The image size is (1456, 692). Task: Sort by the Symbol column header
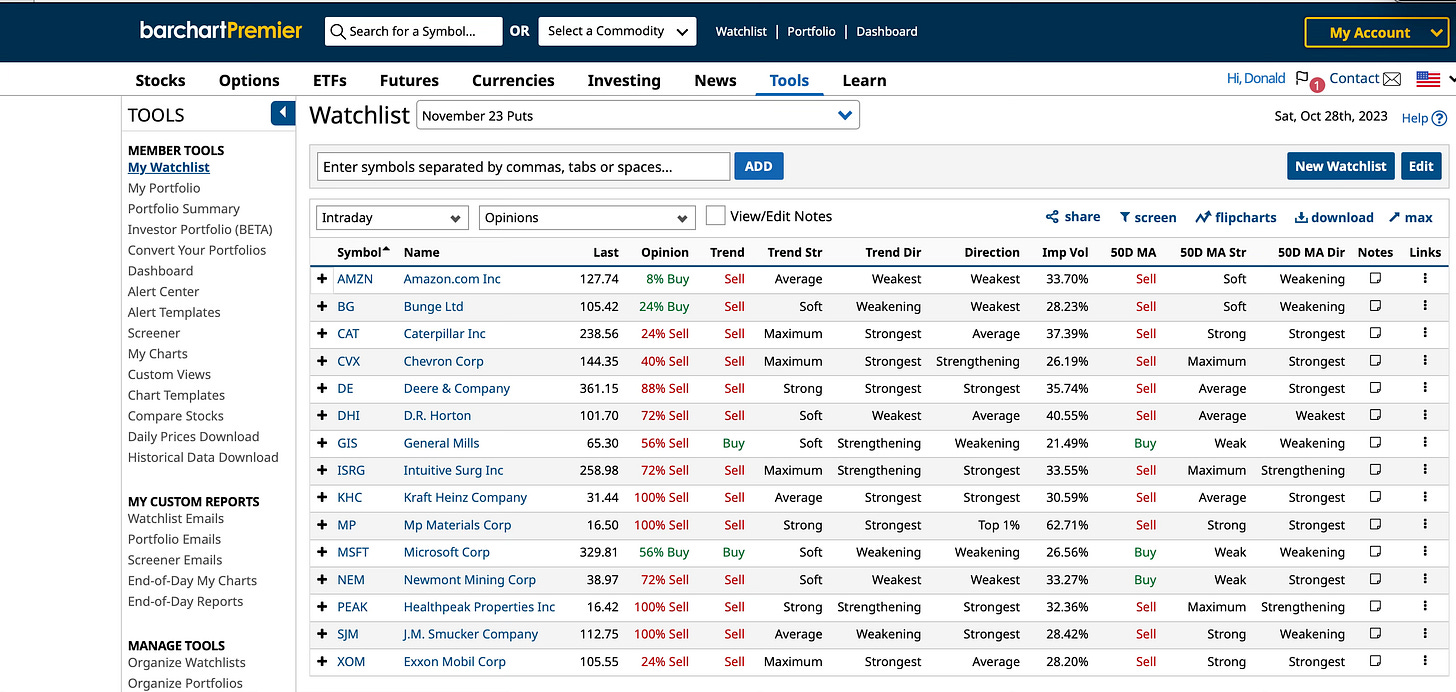pyautogui.click(x=363, y=252)
